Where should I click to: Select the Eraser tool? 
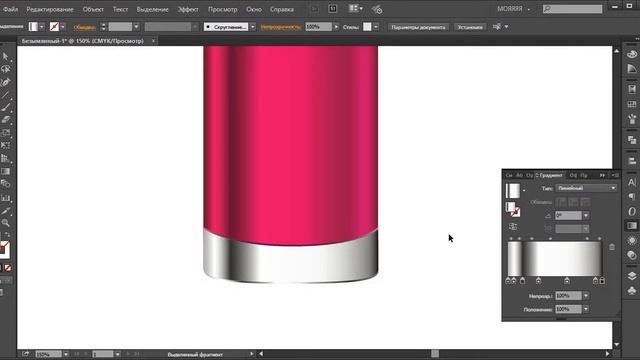point(5,120)
